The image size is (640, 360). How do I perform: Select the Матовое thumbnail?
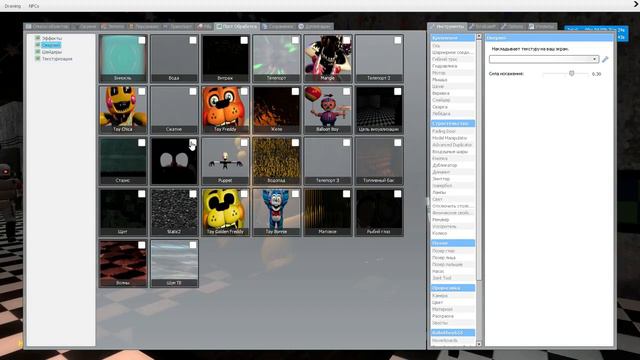pos(327,212)
